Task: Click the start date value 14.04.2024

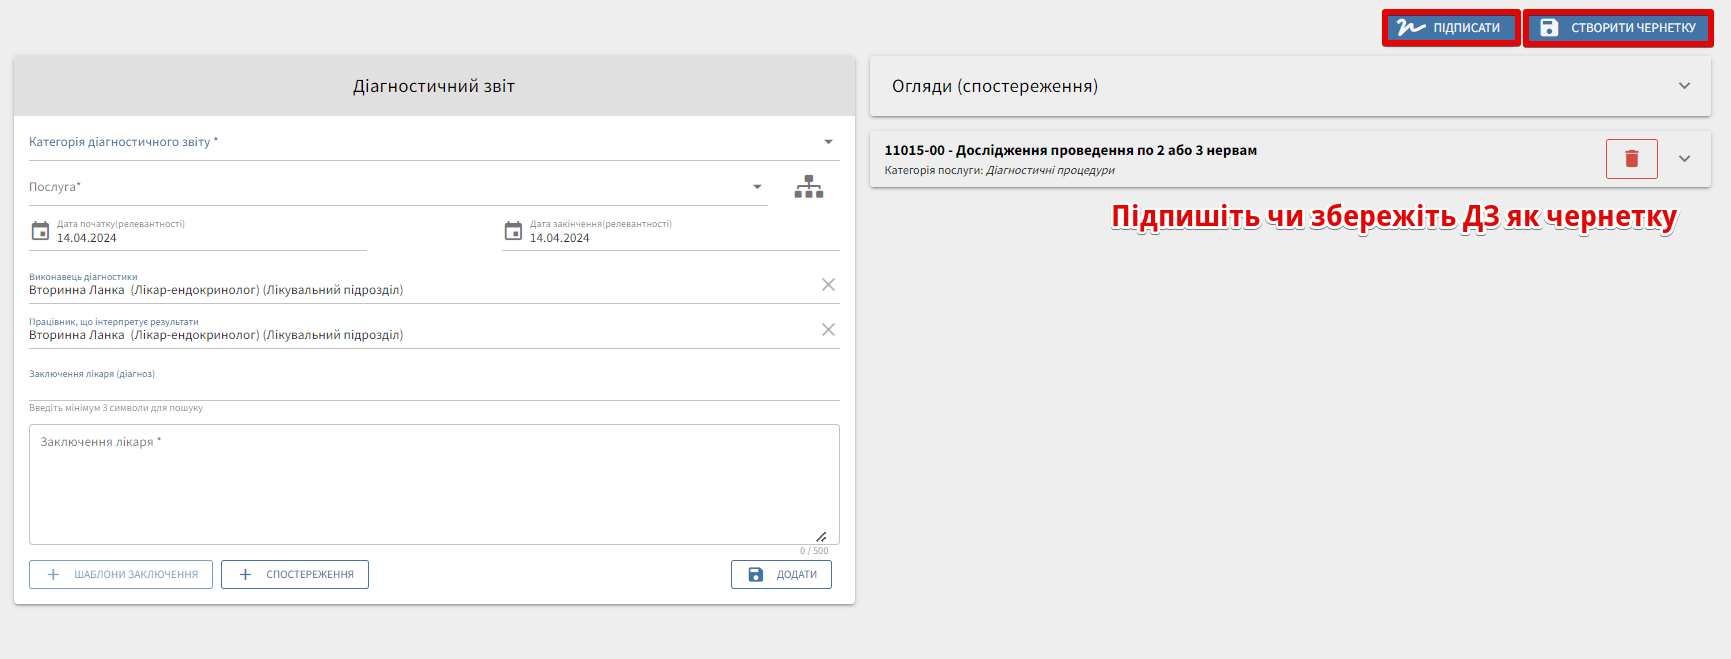Action: (x=87, y=238)
